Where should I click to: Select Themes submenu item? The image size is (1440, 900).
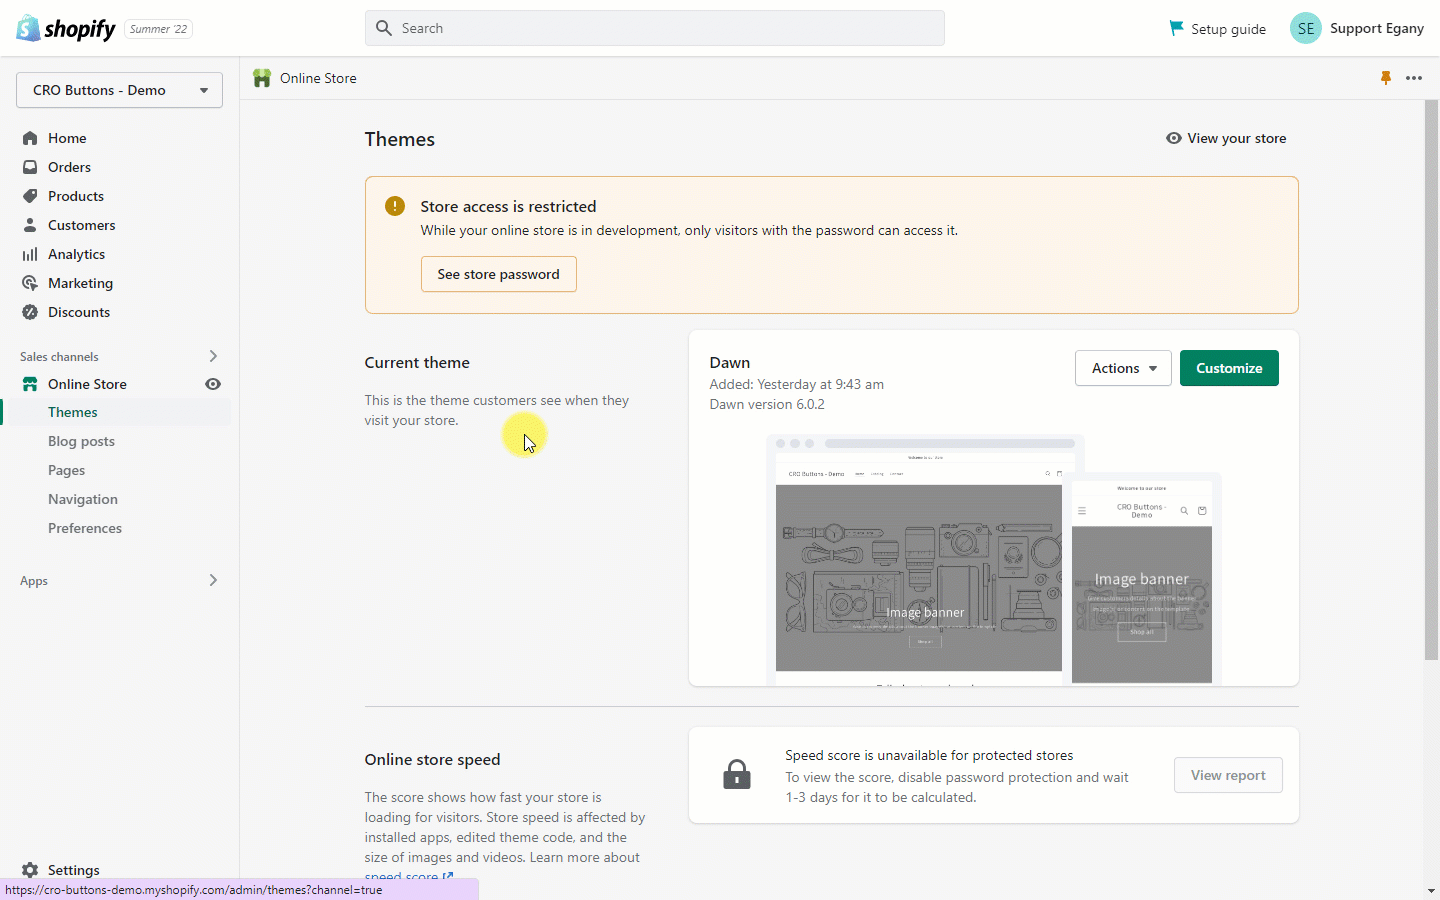click(x=73, y=412)
